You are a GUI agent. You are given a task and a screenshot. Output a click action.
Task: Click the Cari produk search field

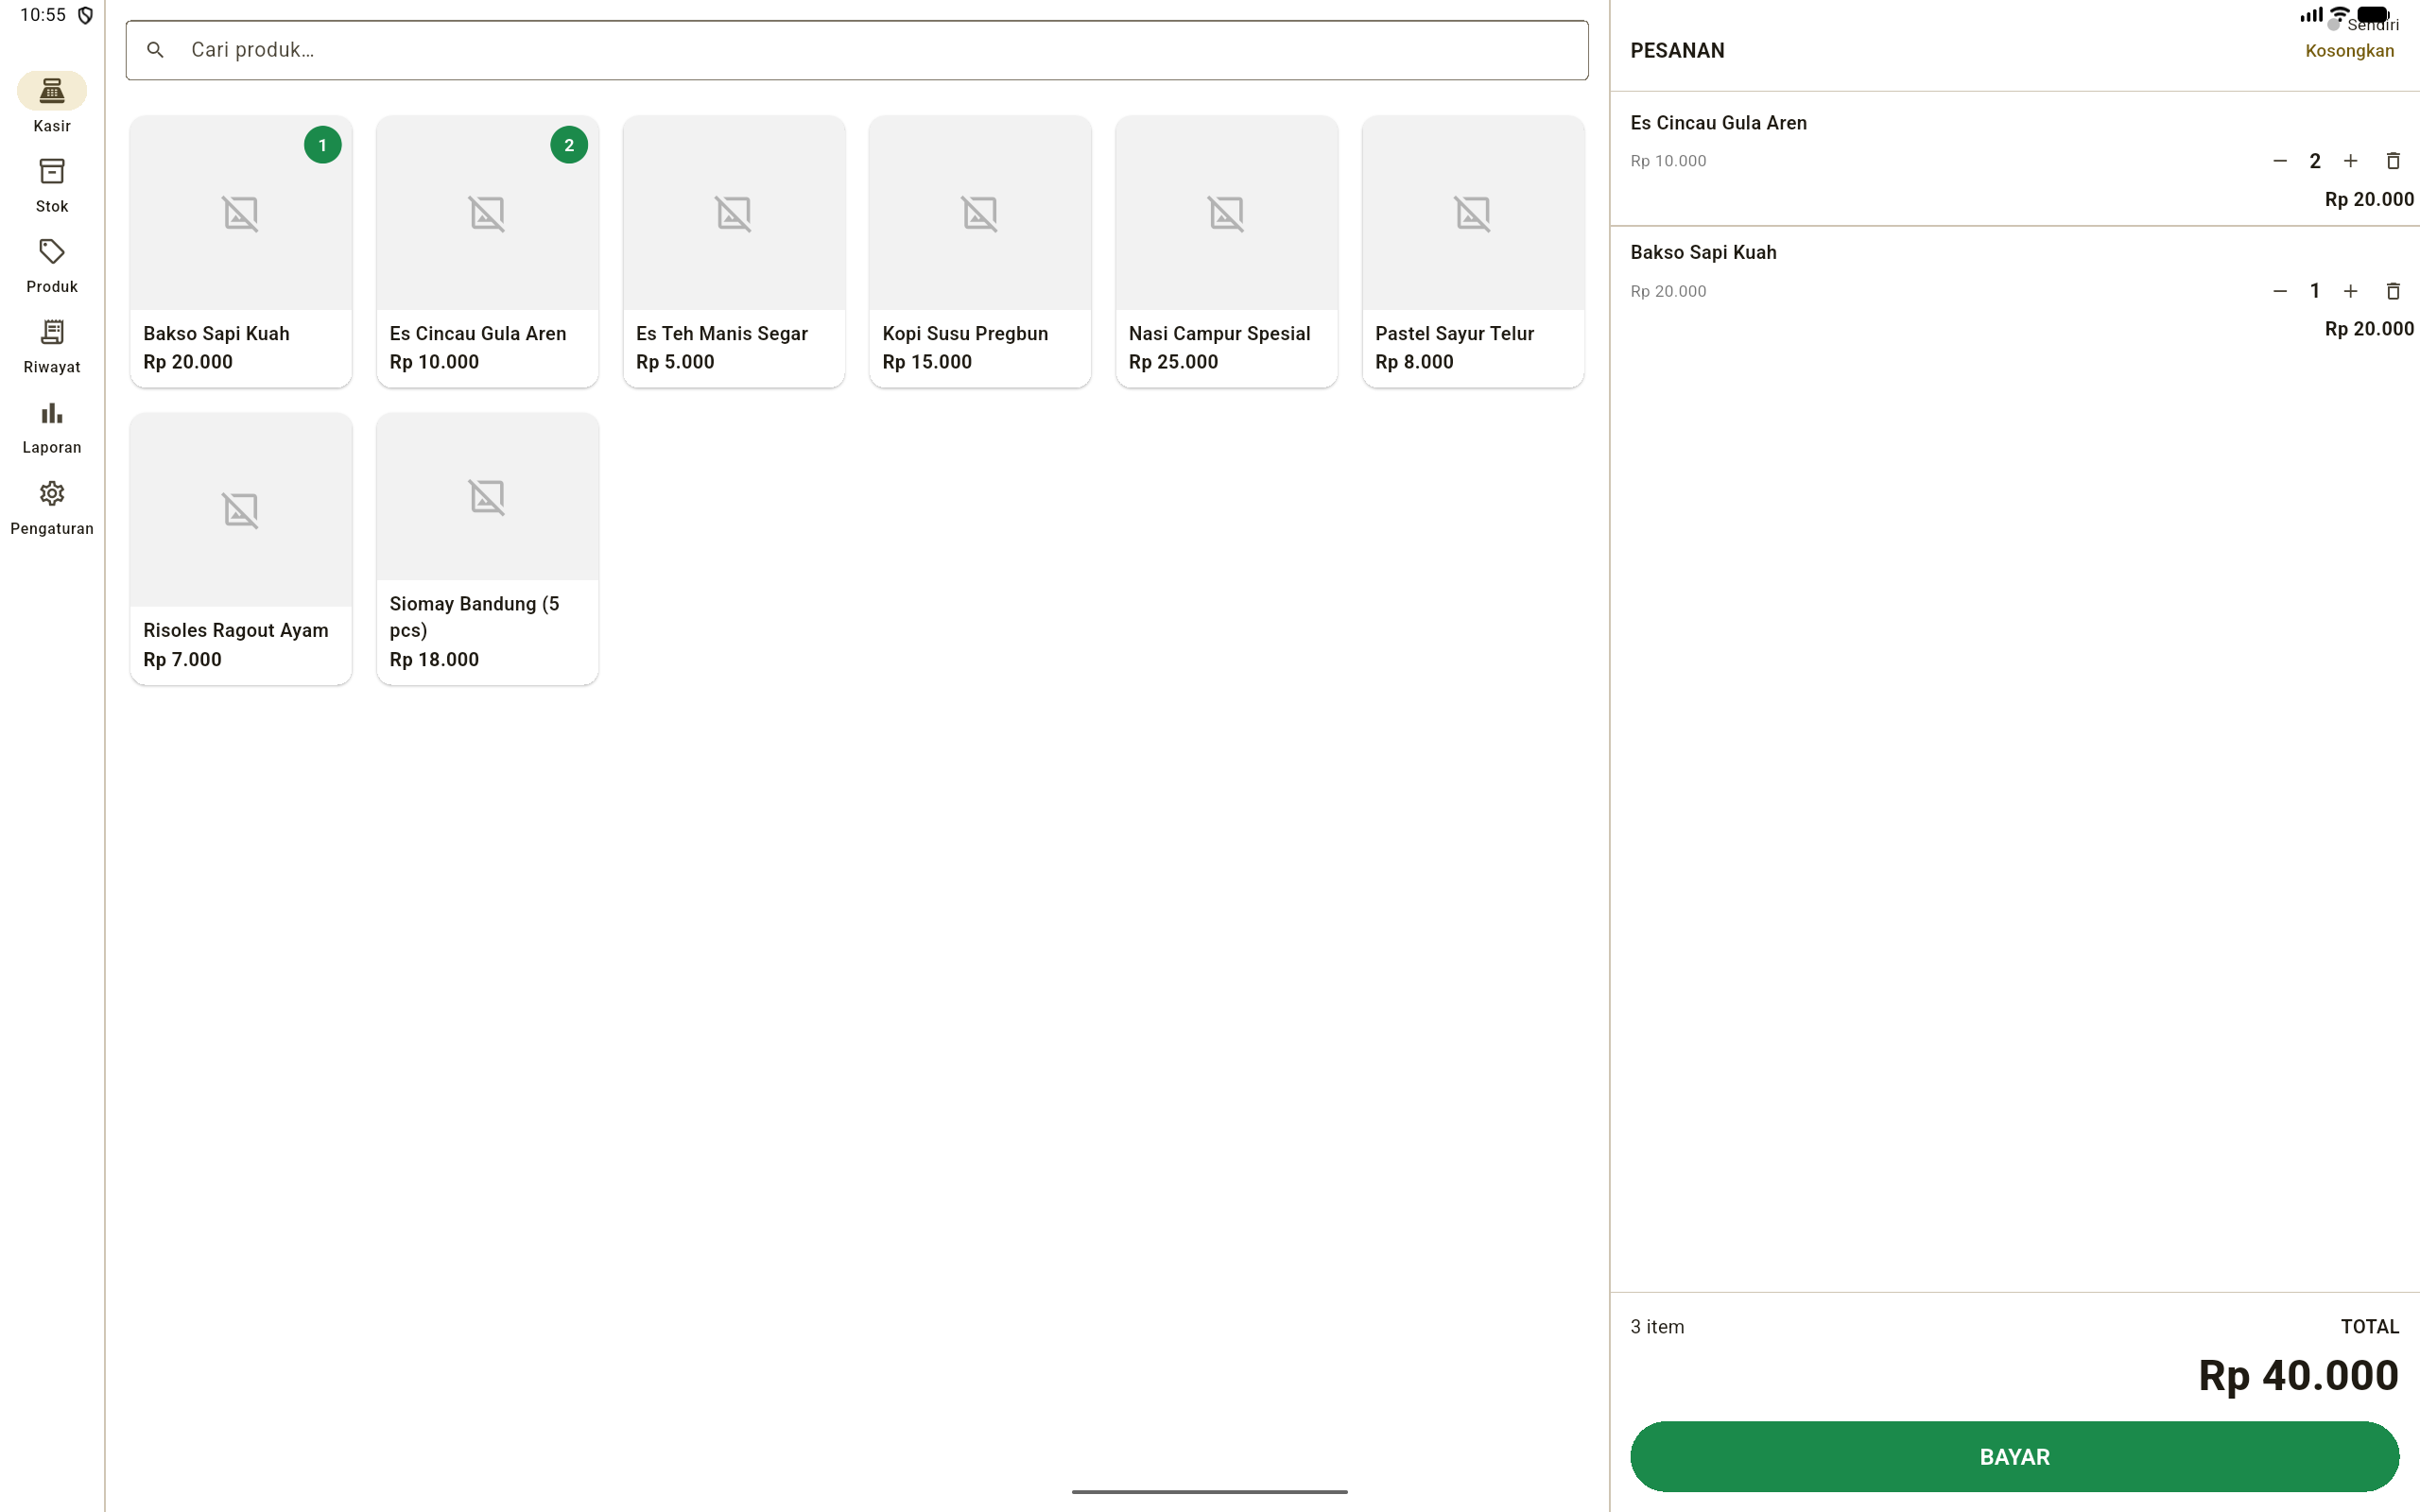[857, 50]
